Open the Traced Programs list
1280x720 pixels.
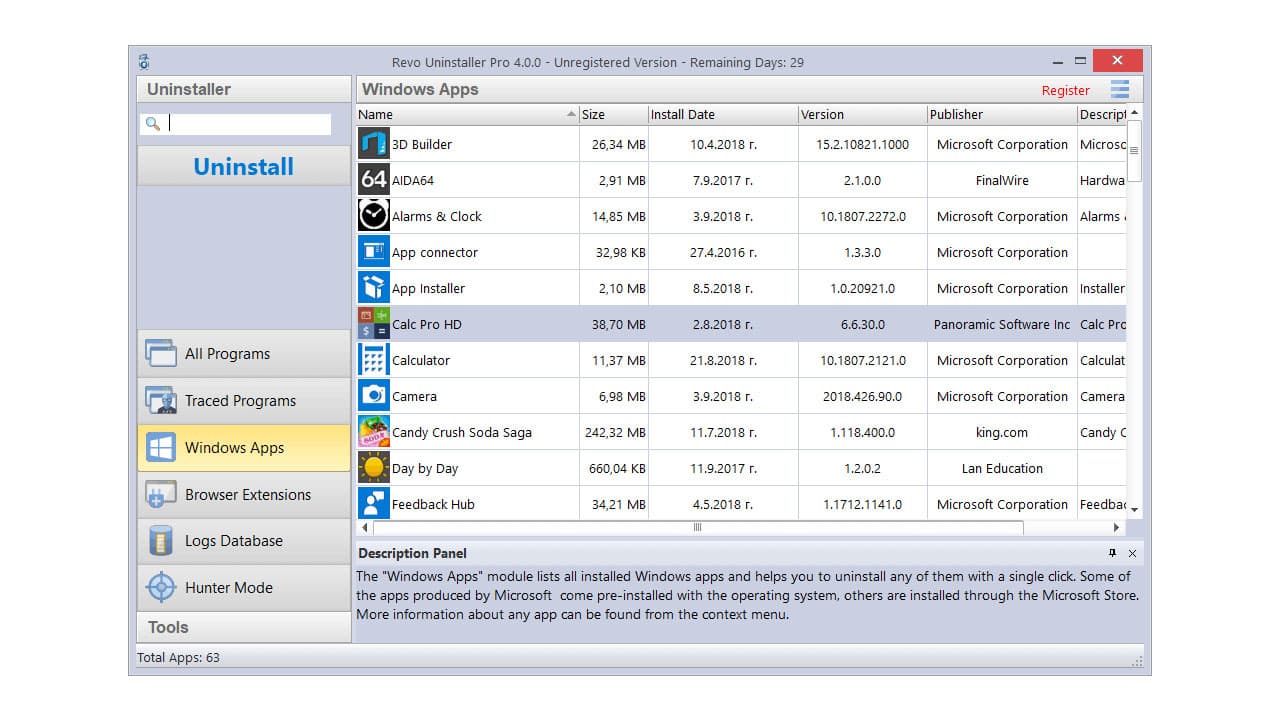[x=243, y=400]
